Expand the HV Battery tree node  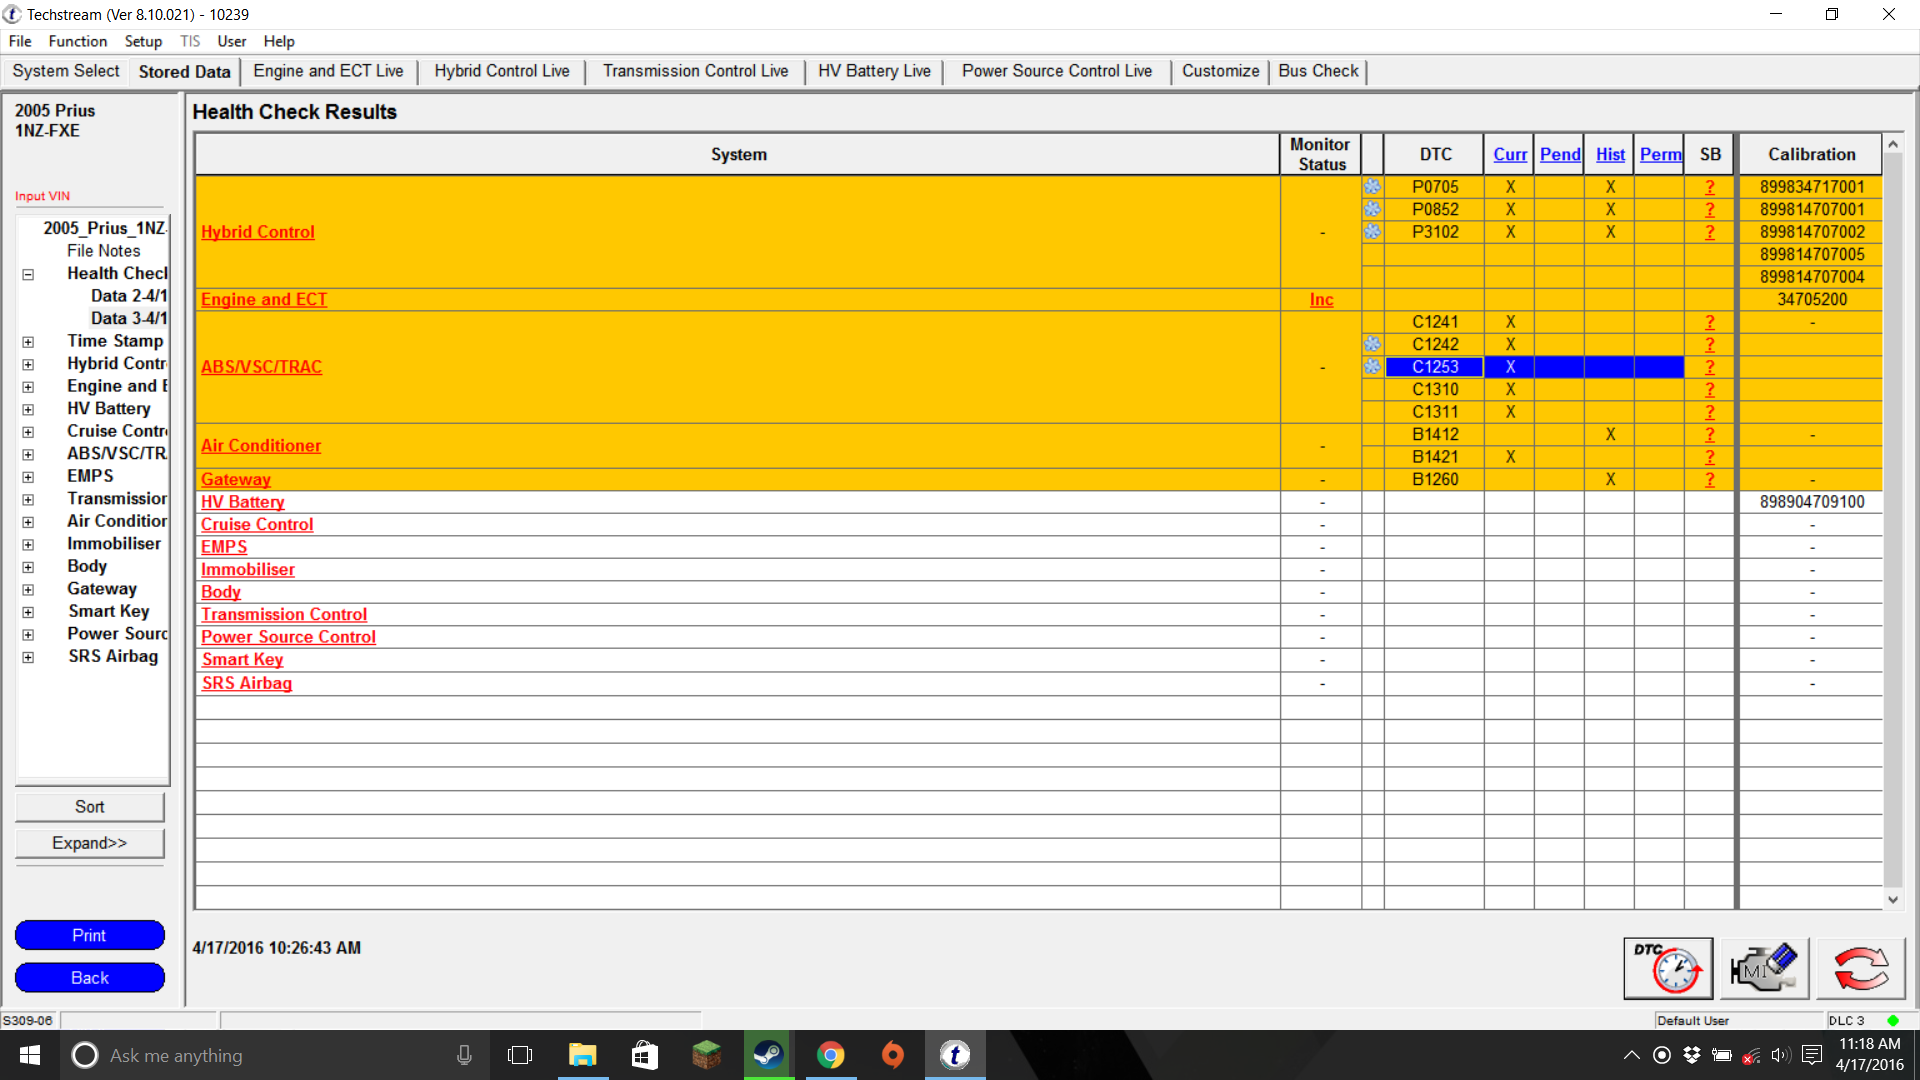pyautogui.click(x=28, y=410)
